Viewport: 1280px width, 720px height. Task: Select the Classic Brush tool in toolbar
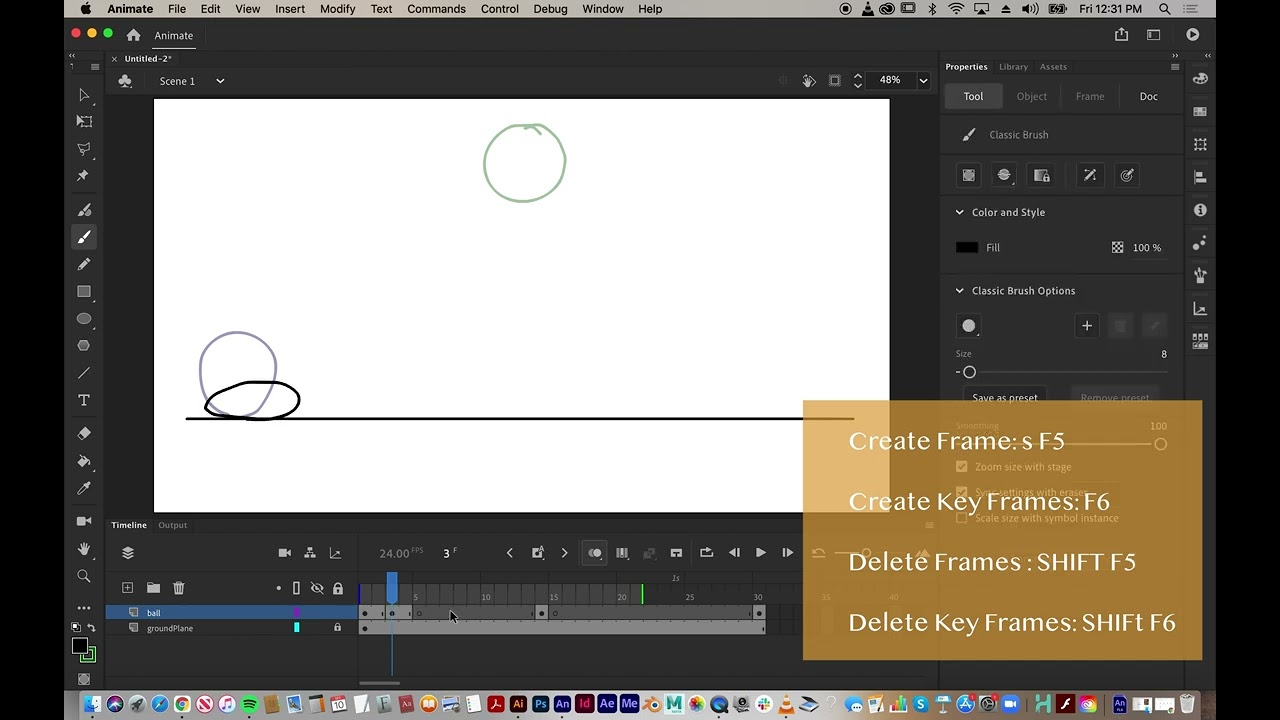coord(84,237)
